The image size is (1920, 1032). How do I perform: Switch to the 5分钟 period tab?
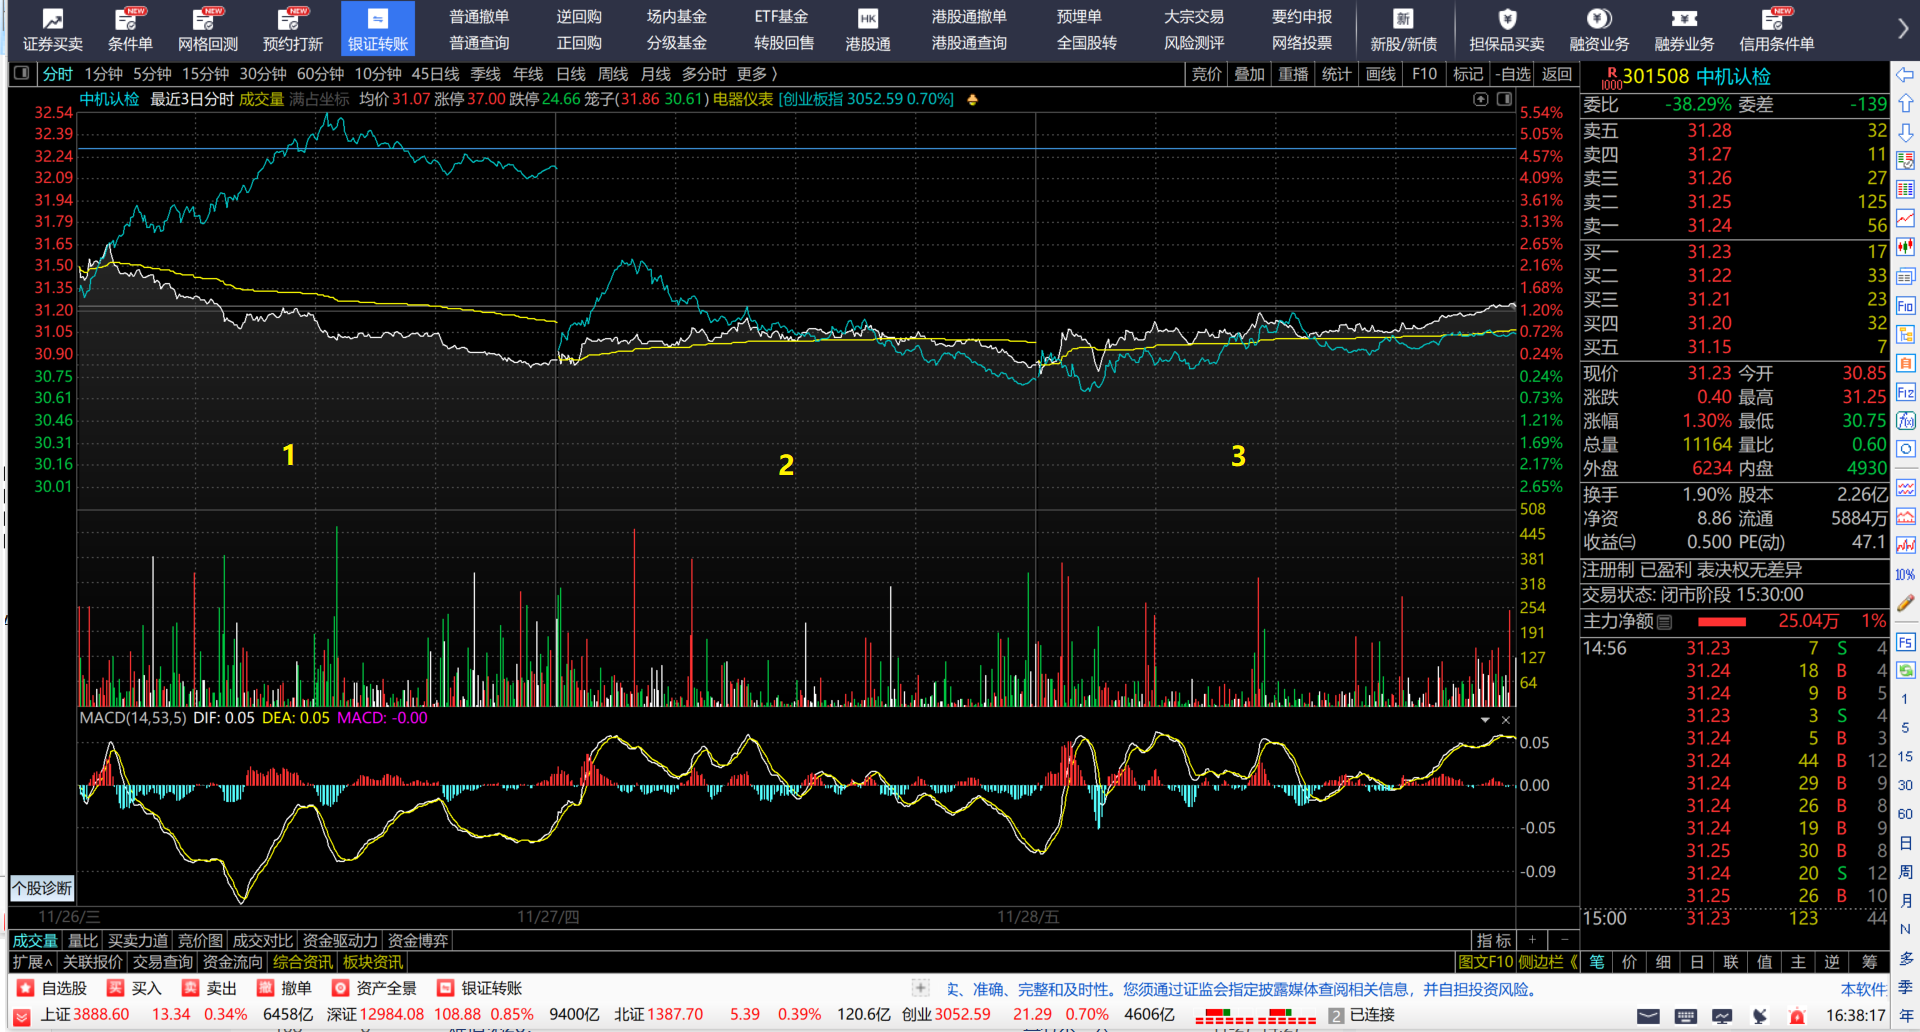point(152,74)
